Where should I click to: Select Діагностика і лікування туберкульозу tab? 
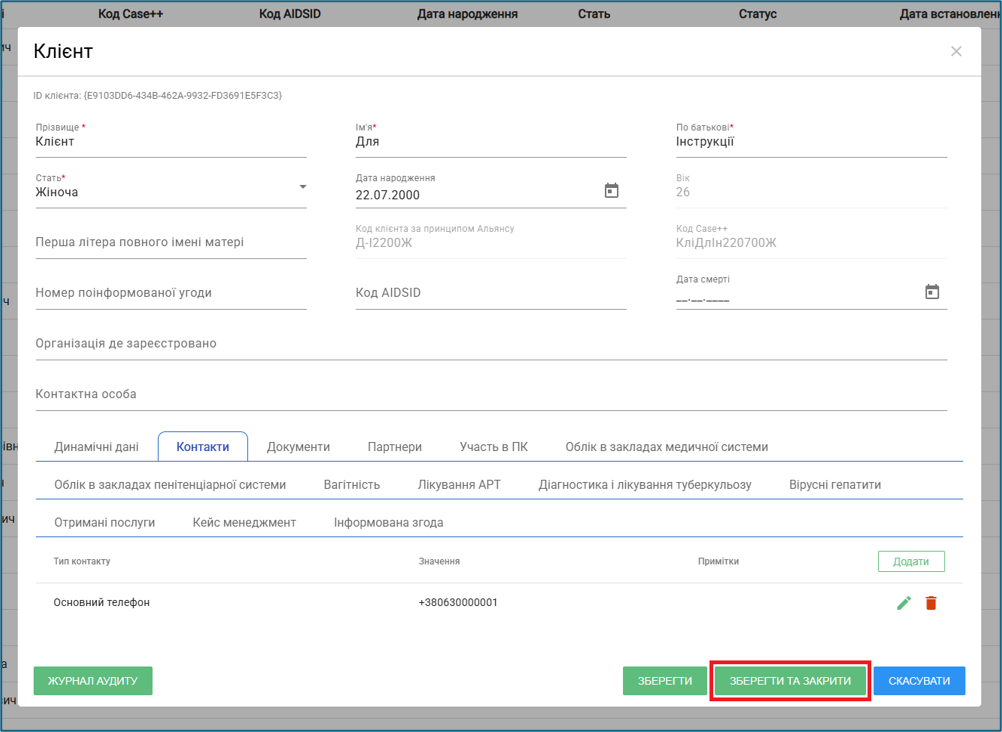point(645,485)
